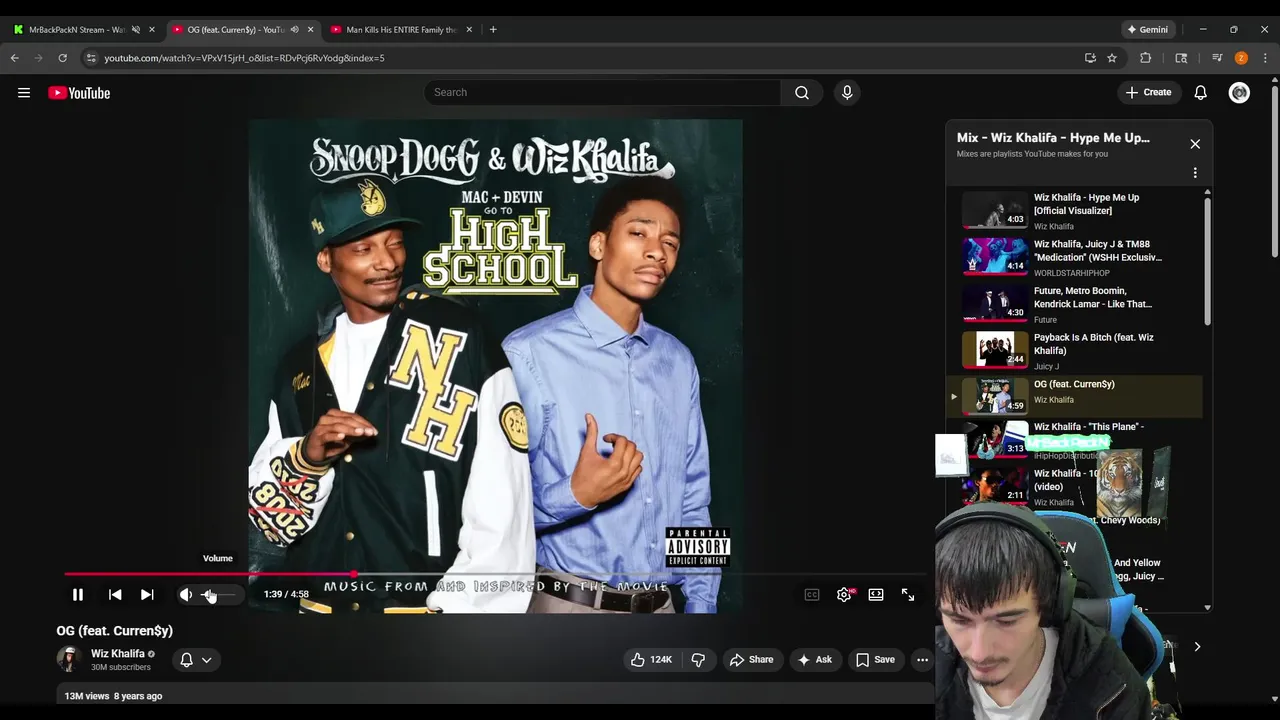The height and width of the screenshot is (720, 1280).
Task: Select the OG (feat. Curren$y) browser tab
Action: tap(235, 30)
